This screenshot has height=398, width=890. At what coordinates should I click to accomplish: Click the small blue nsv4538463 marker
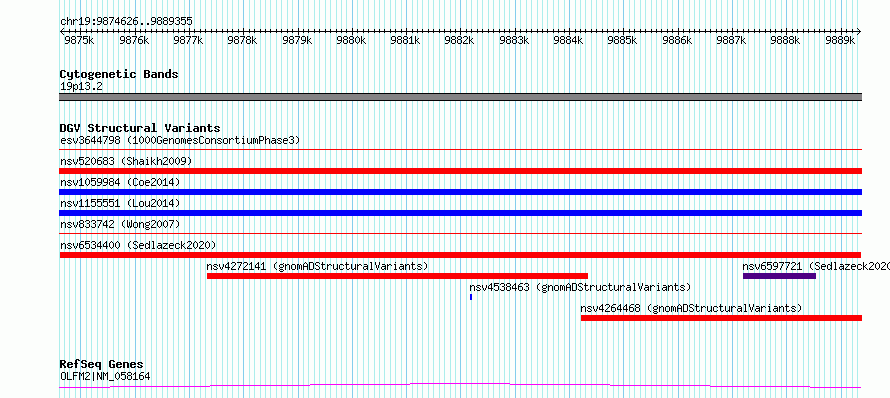tap(471, 297)
